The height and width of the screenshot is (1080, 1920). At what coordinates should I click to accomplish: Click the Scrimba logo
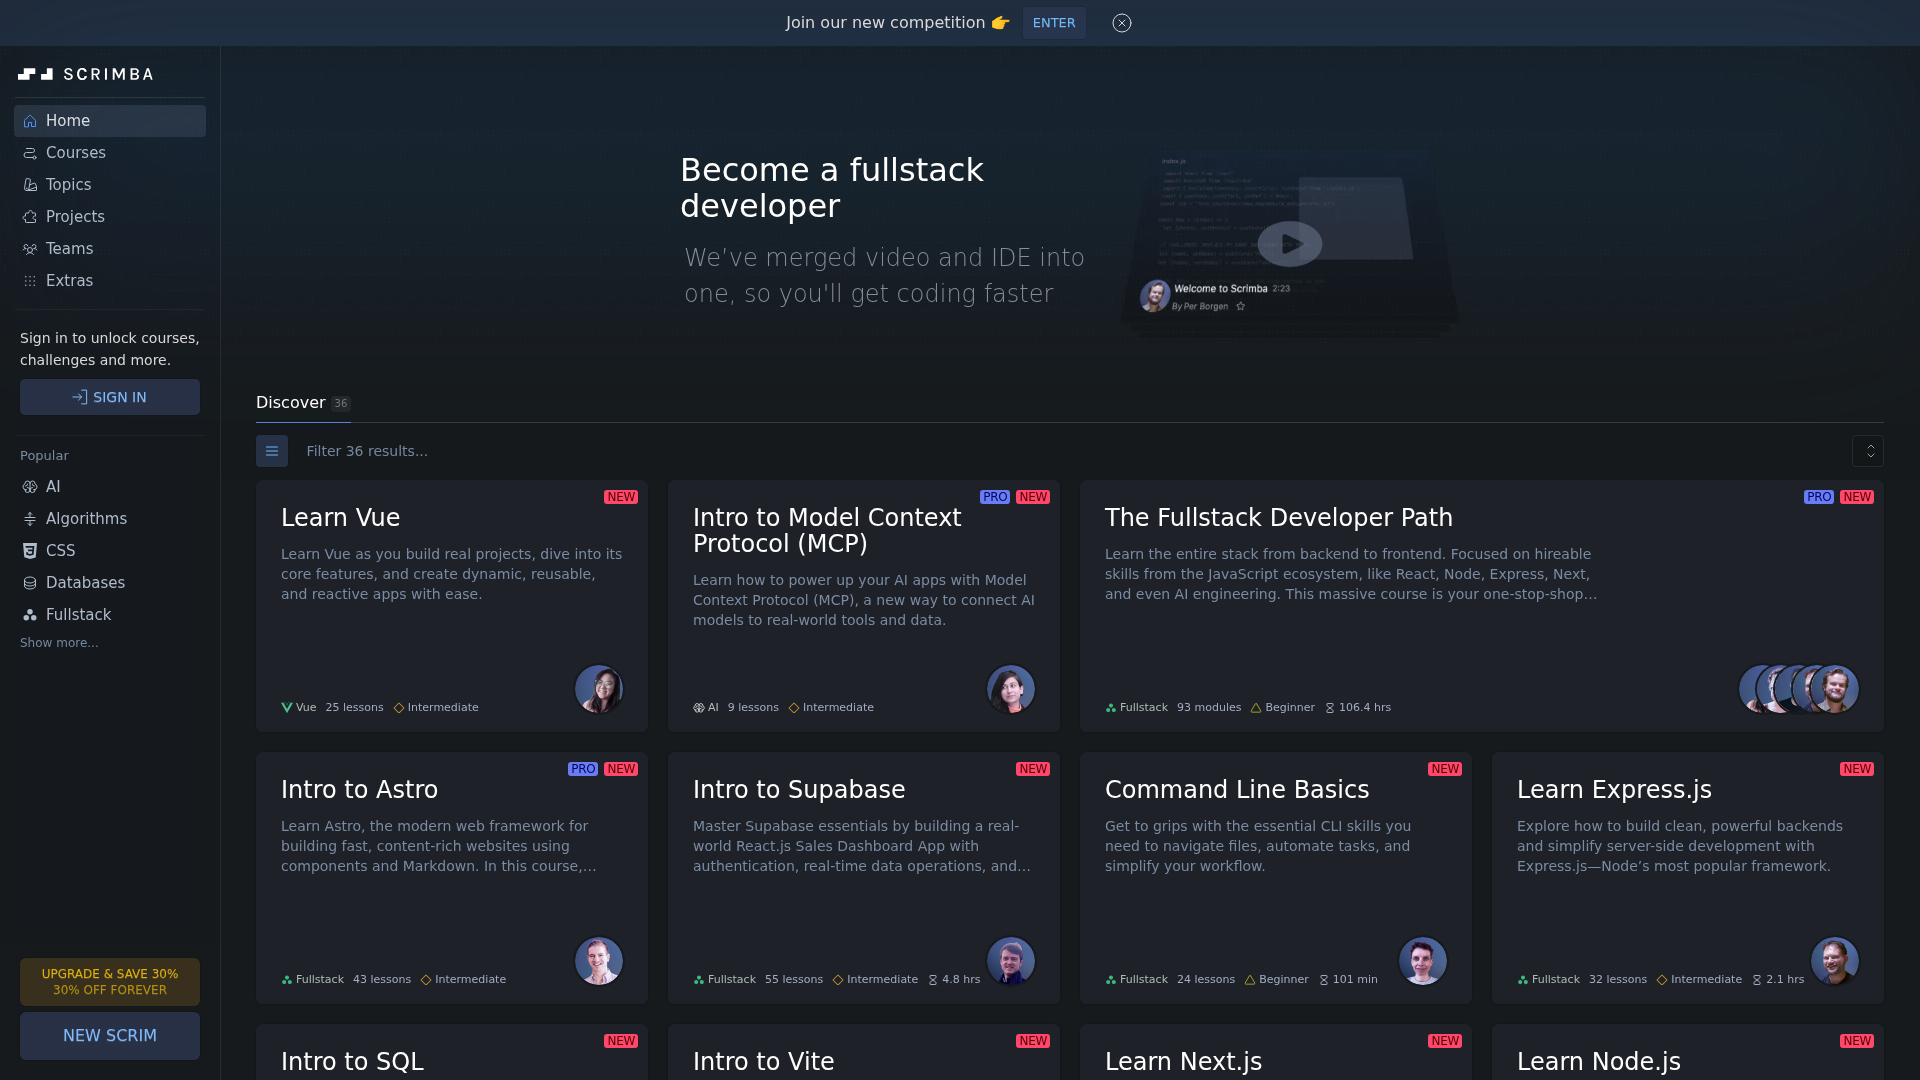point(85,74)
